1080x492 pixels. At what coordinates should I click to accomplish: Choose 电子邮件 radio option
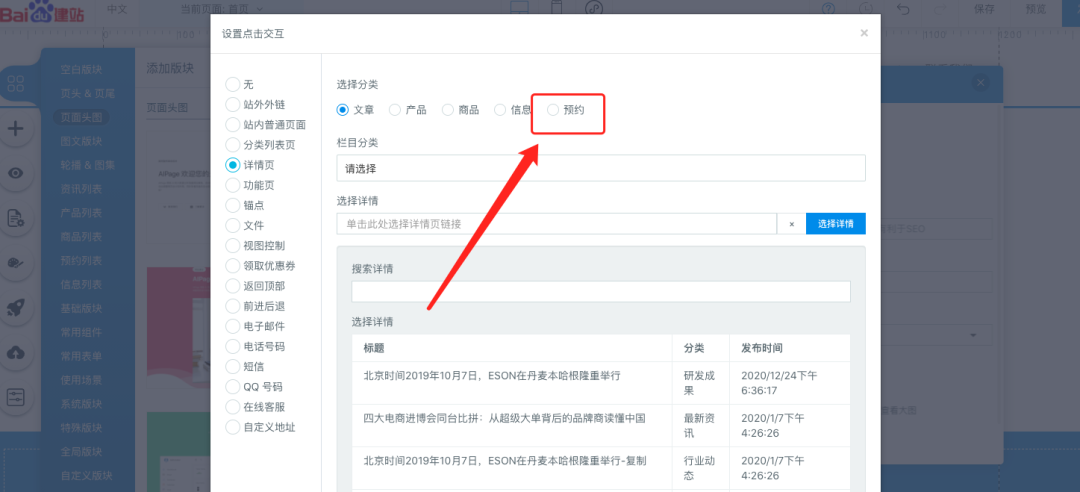click(x=233, y=326)
